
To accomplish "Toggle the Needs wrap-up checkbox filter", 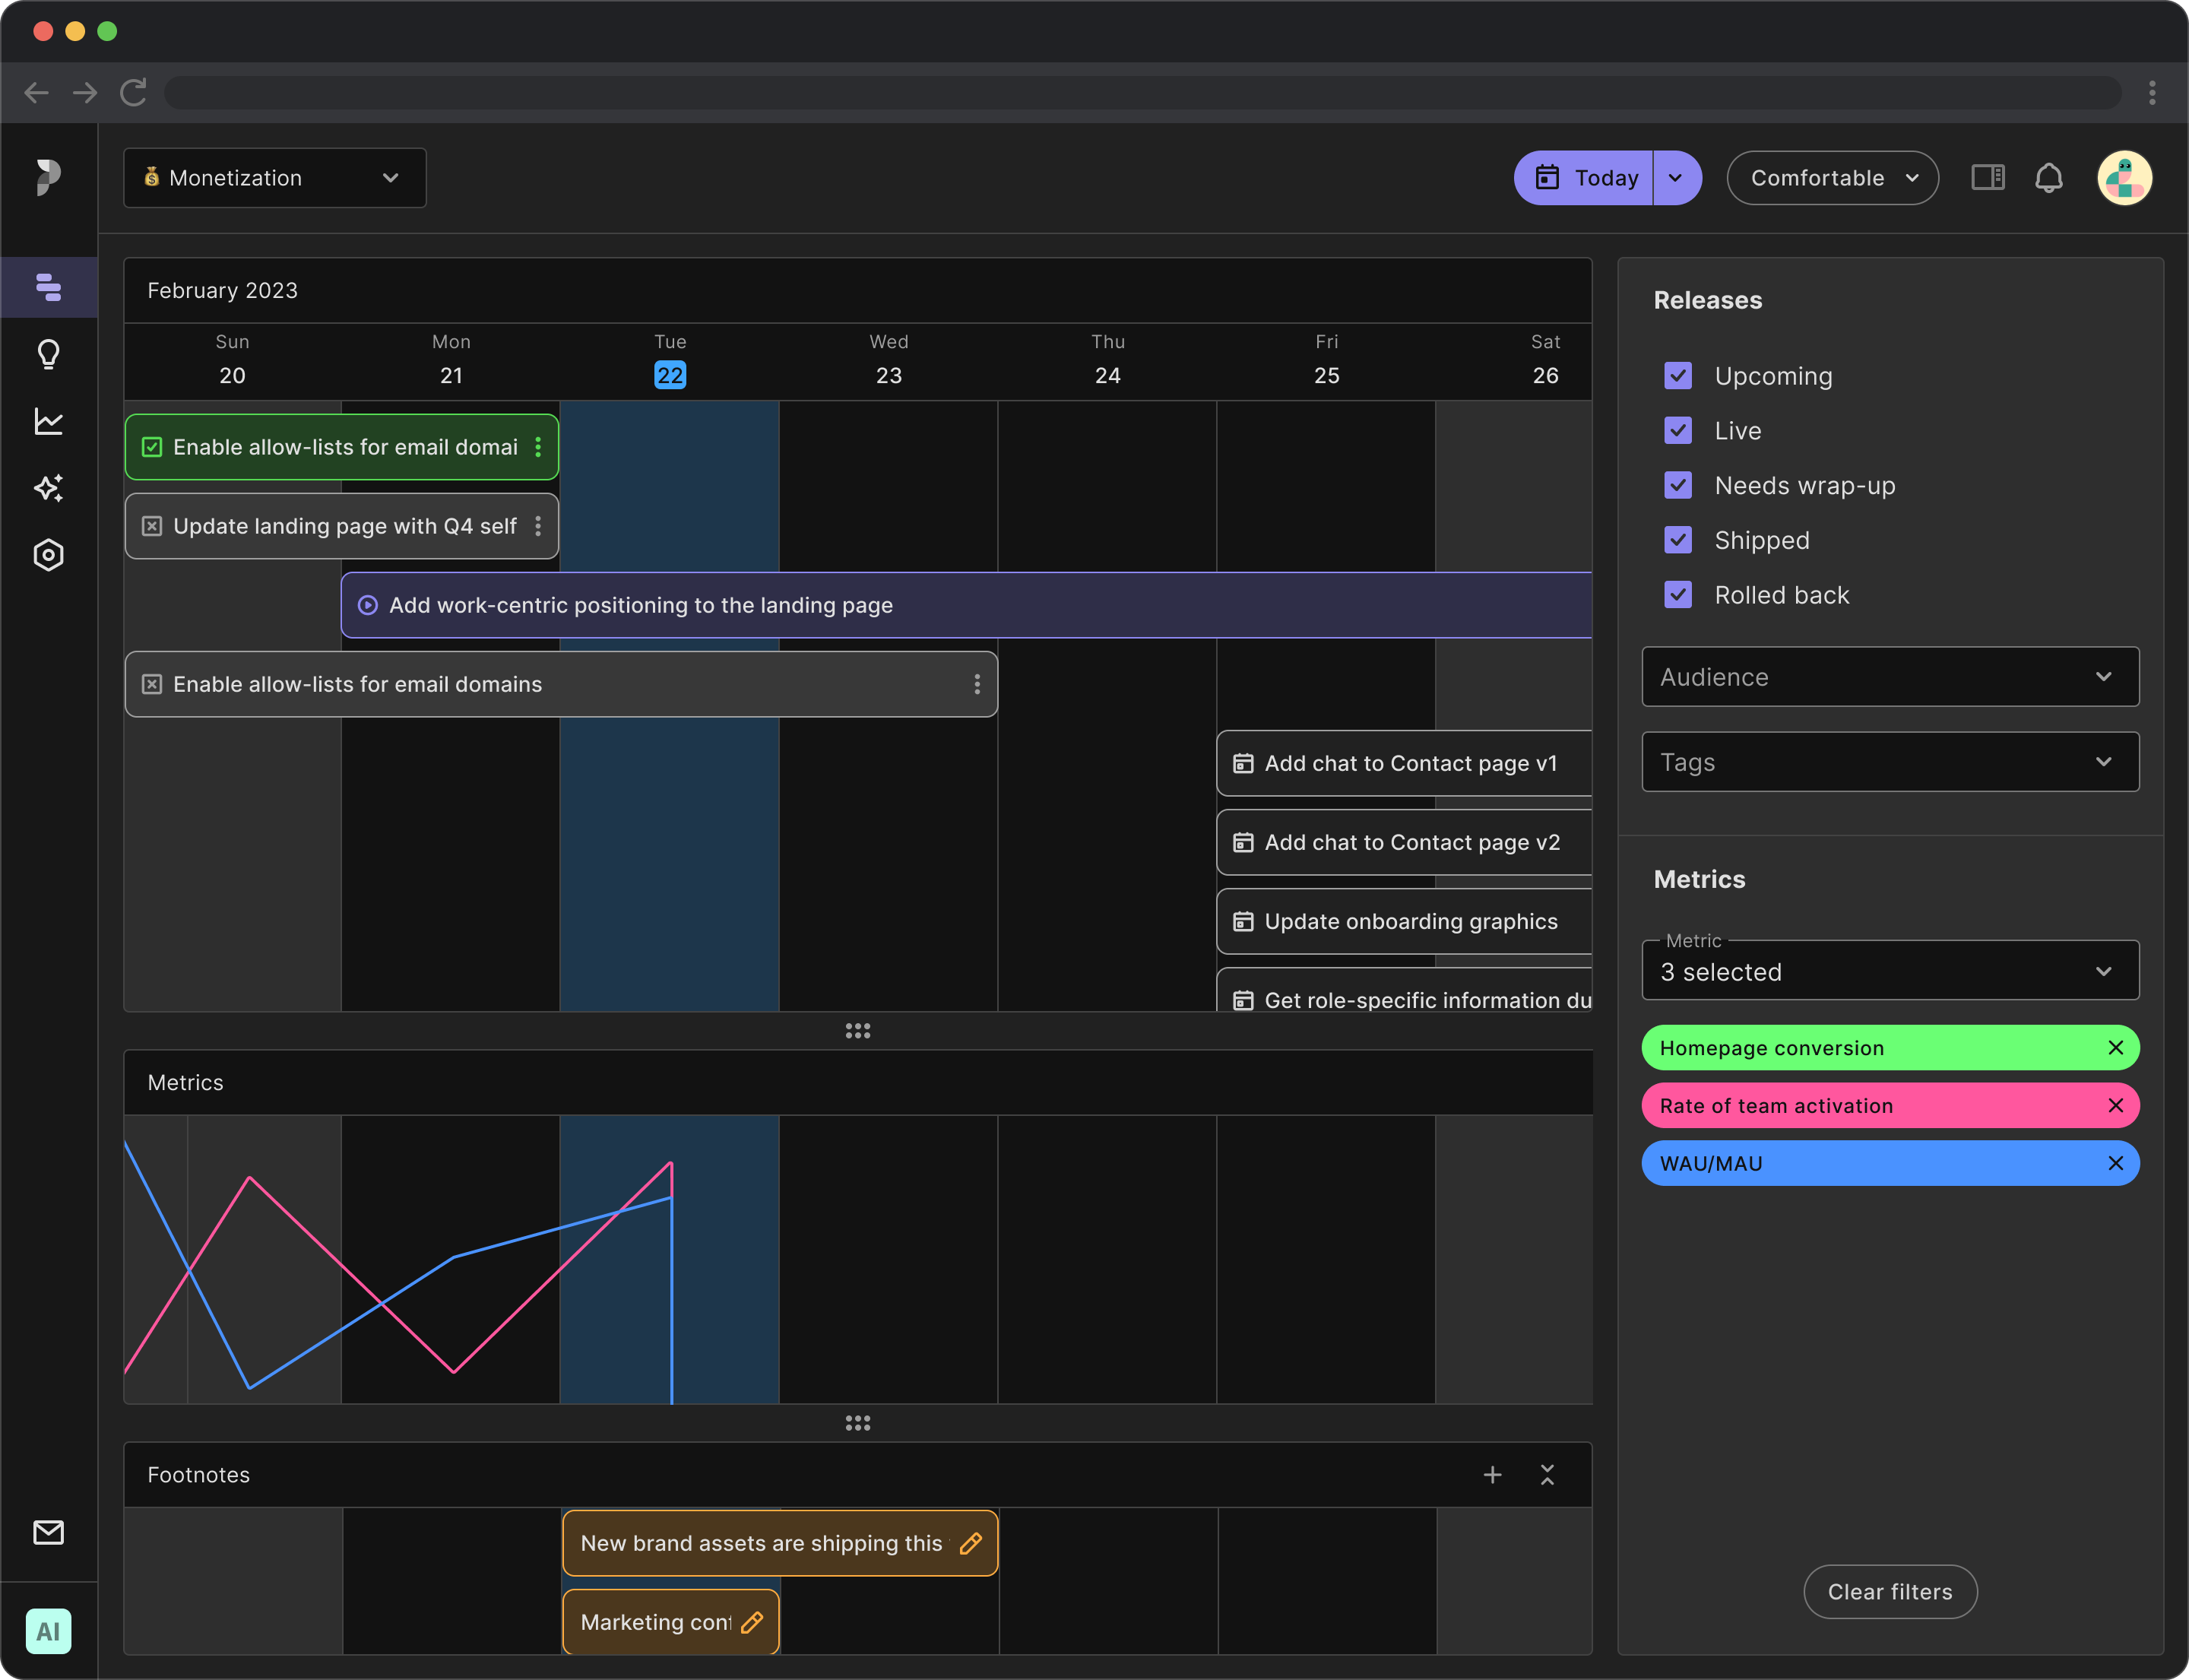I will pyautogui.click(x=1679, y=485).
